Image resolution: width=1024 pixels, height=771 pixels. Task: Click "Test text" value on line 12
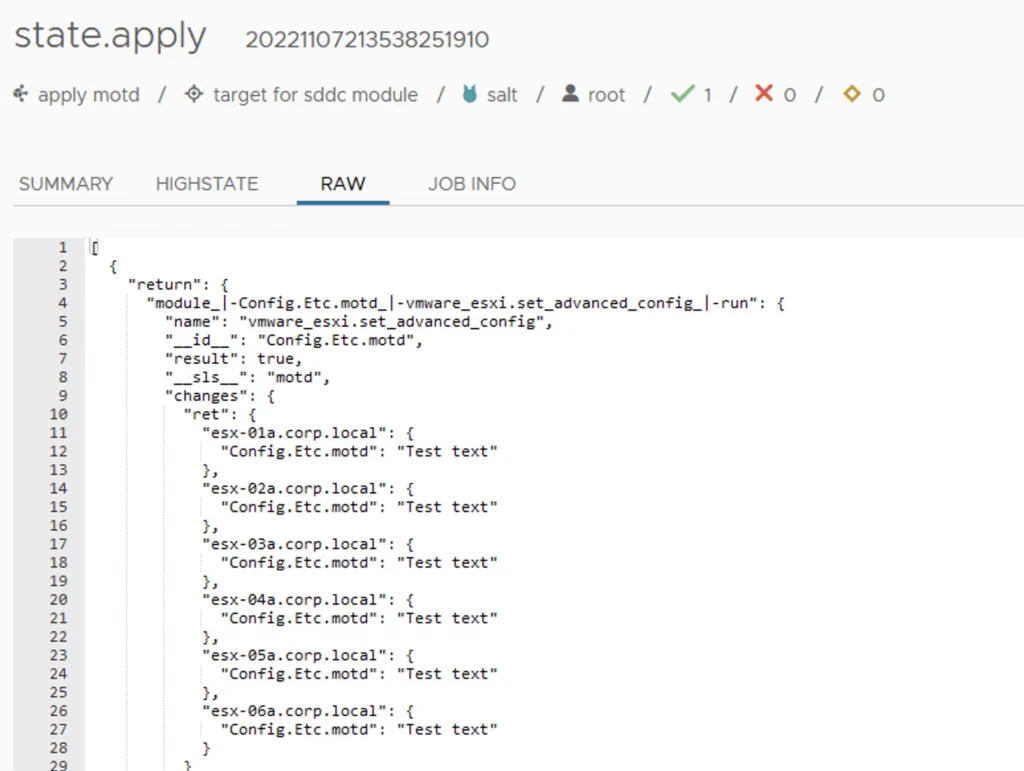pyautogui.click(x=447, y=451)
